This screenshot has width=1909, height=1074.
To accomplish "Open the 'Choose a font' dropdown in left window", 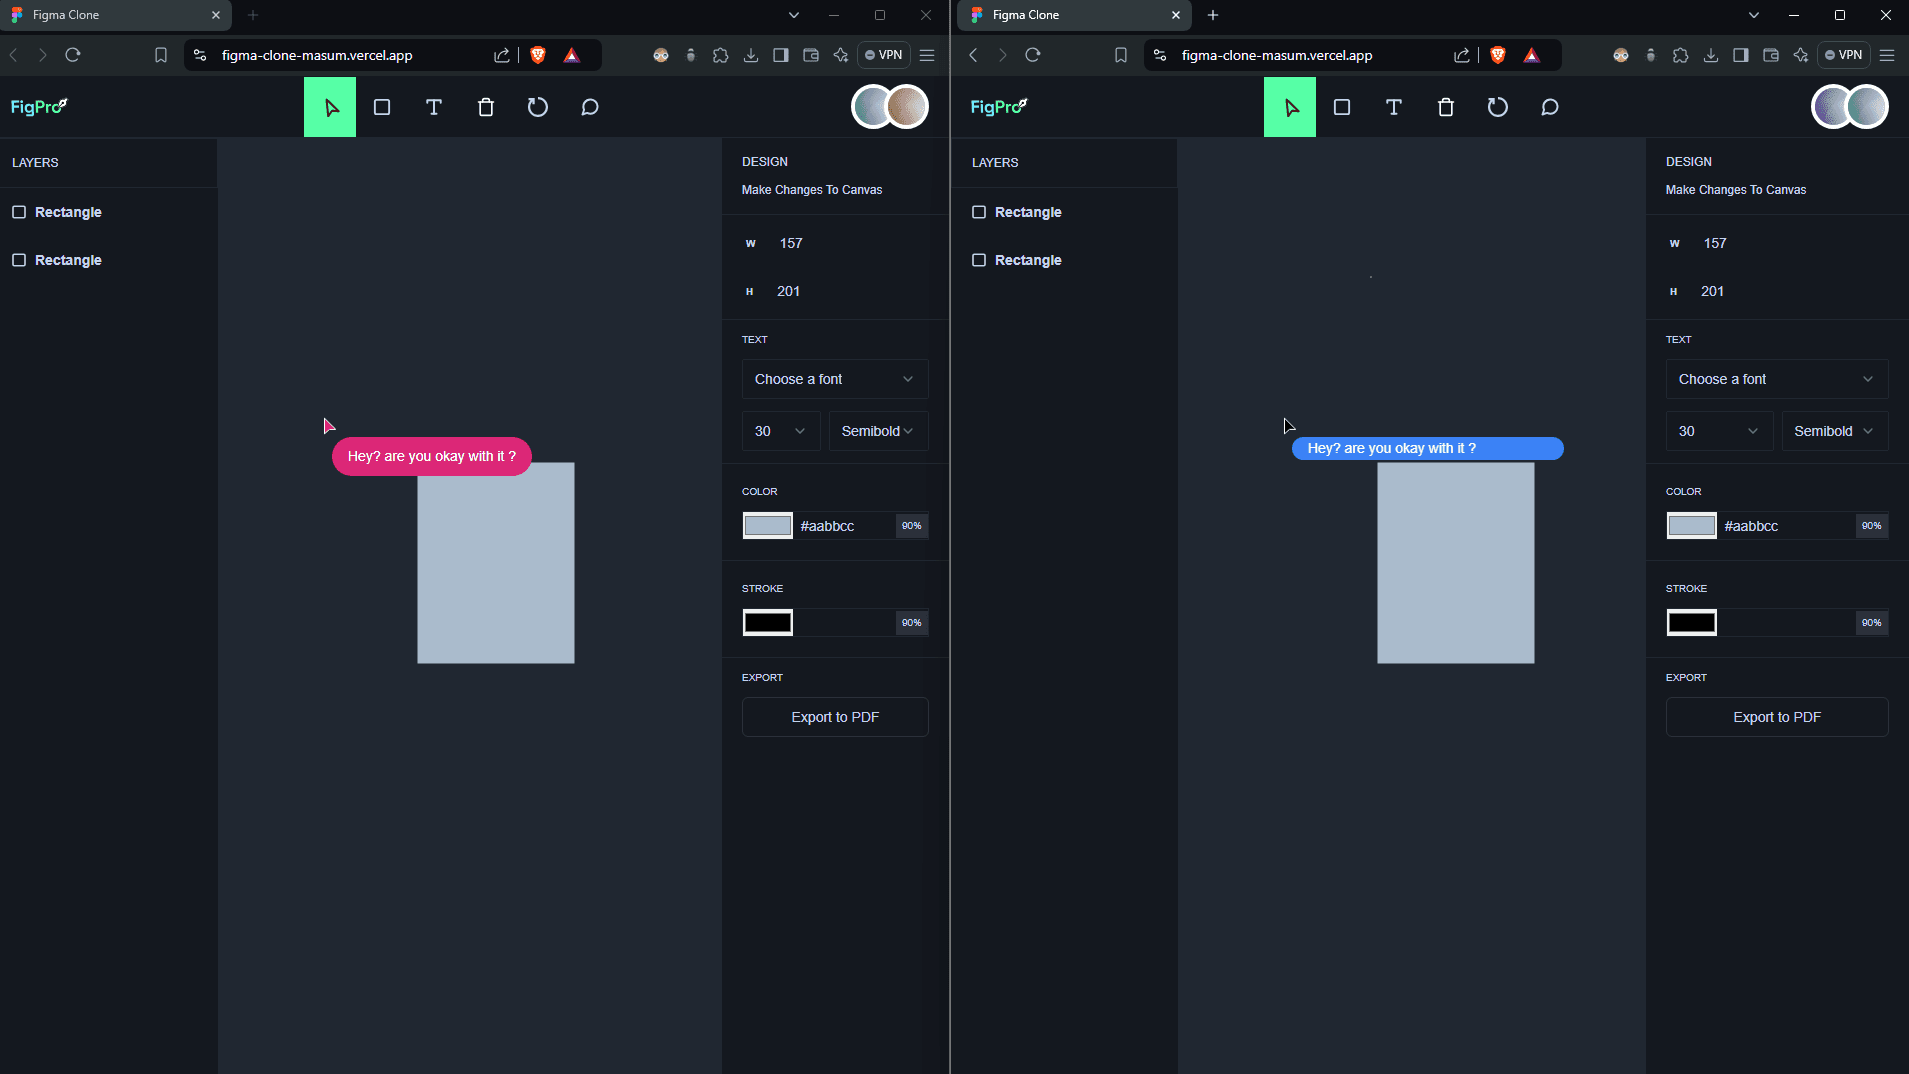I will click(834, 379).
